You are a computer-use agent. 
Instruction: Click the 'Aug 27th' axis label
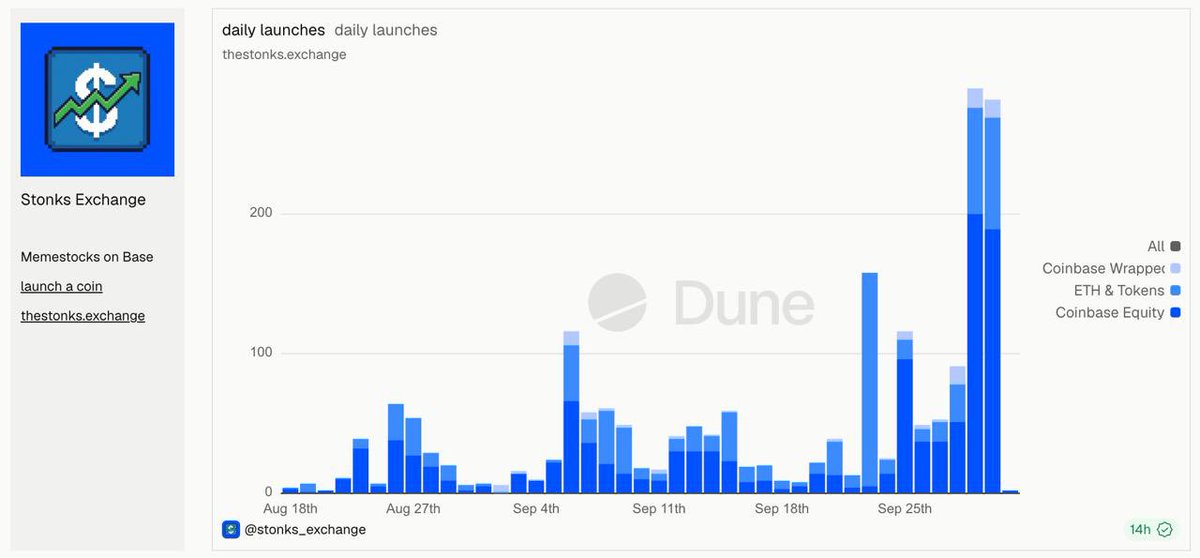pyautogui.click(x=413, y=509)
